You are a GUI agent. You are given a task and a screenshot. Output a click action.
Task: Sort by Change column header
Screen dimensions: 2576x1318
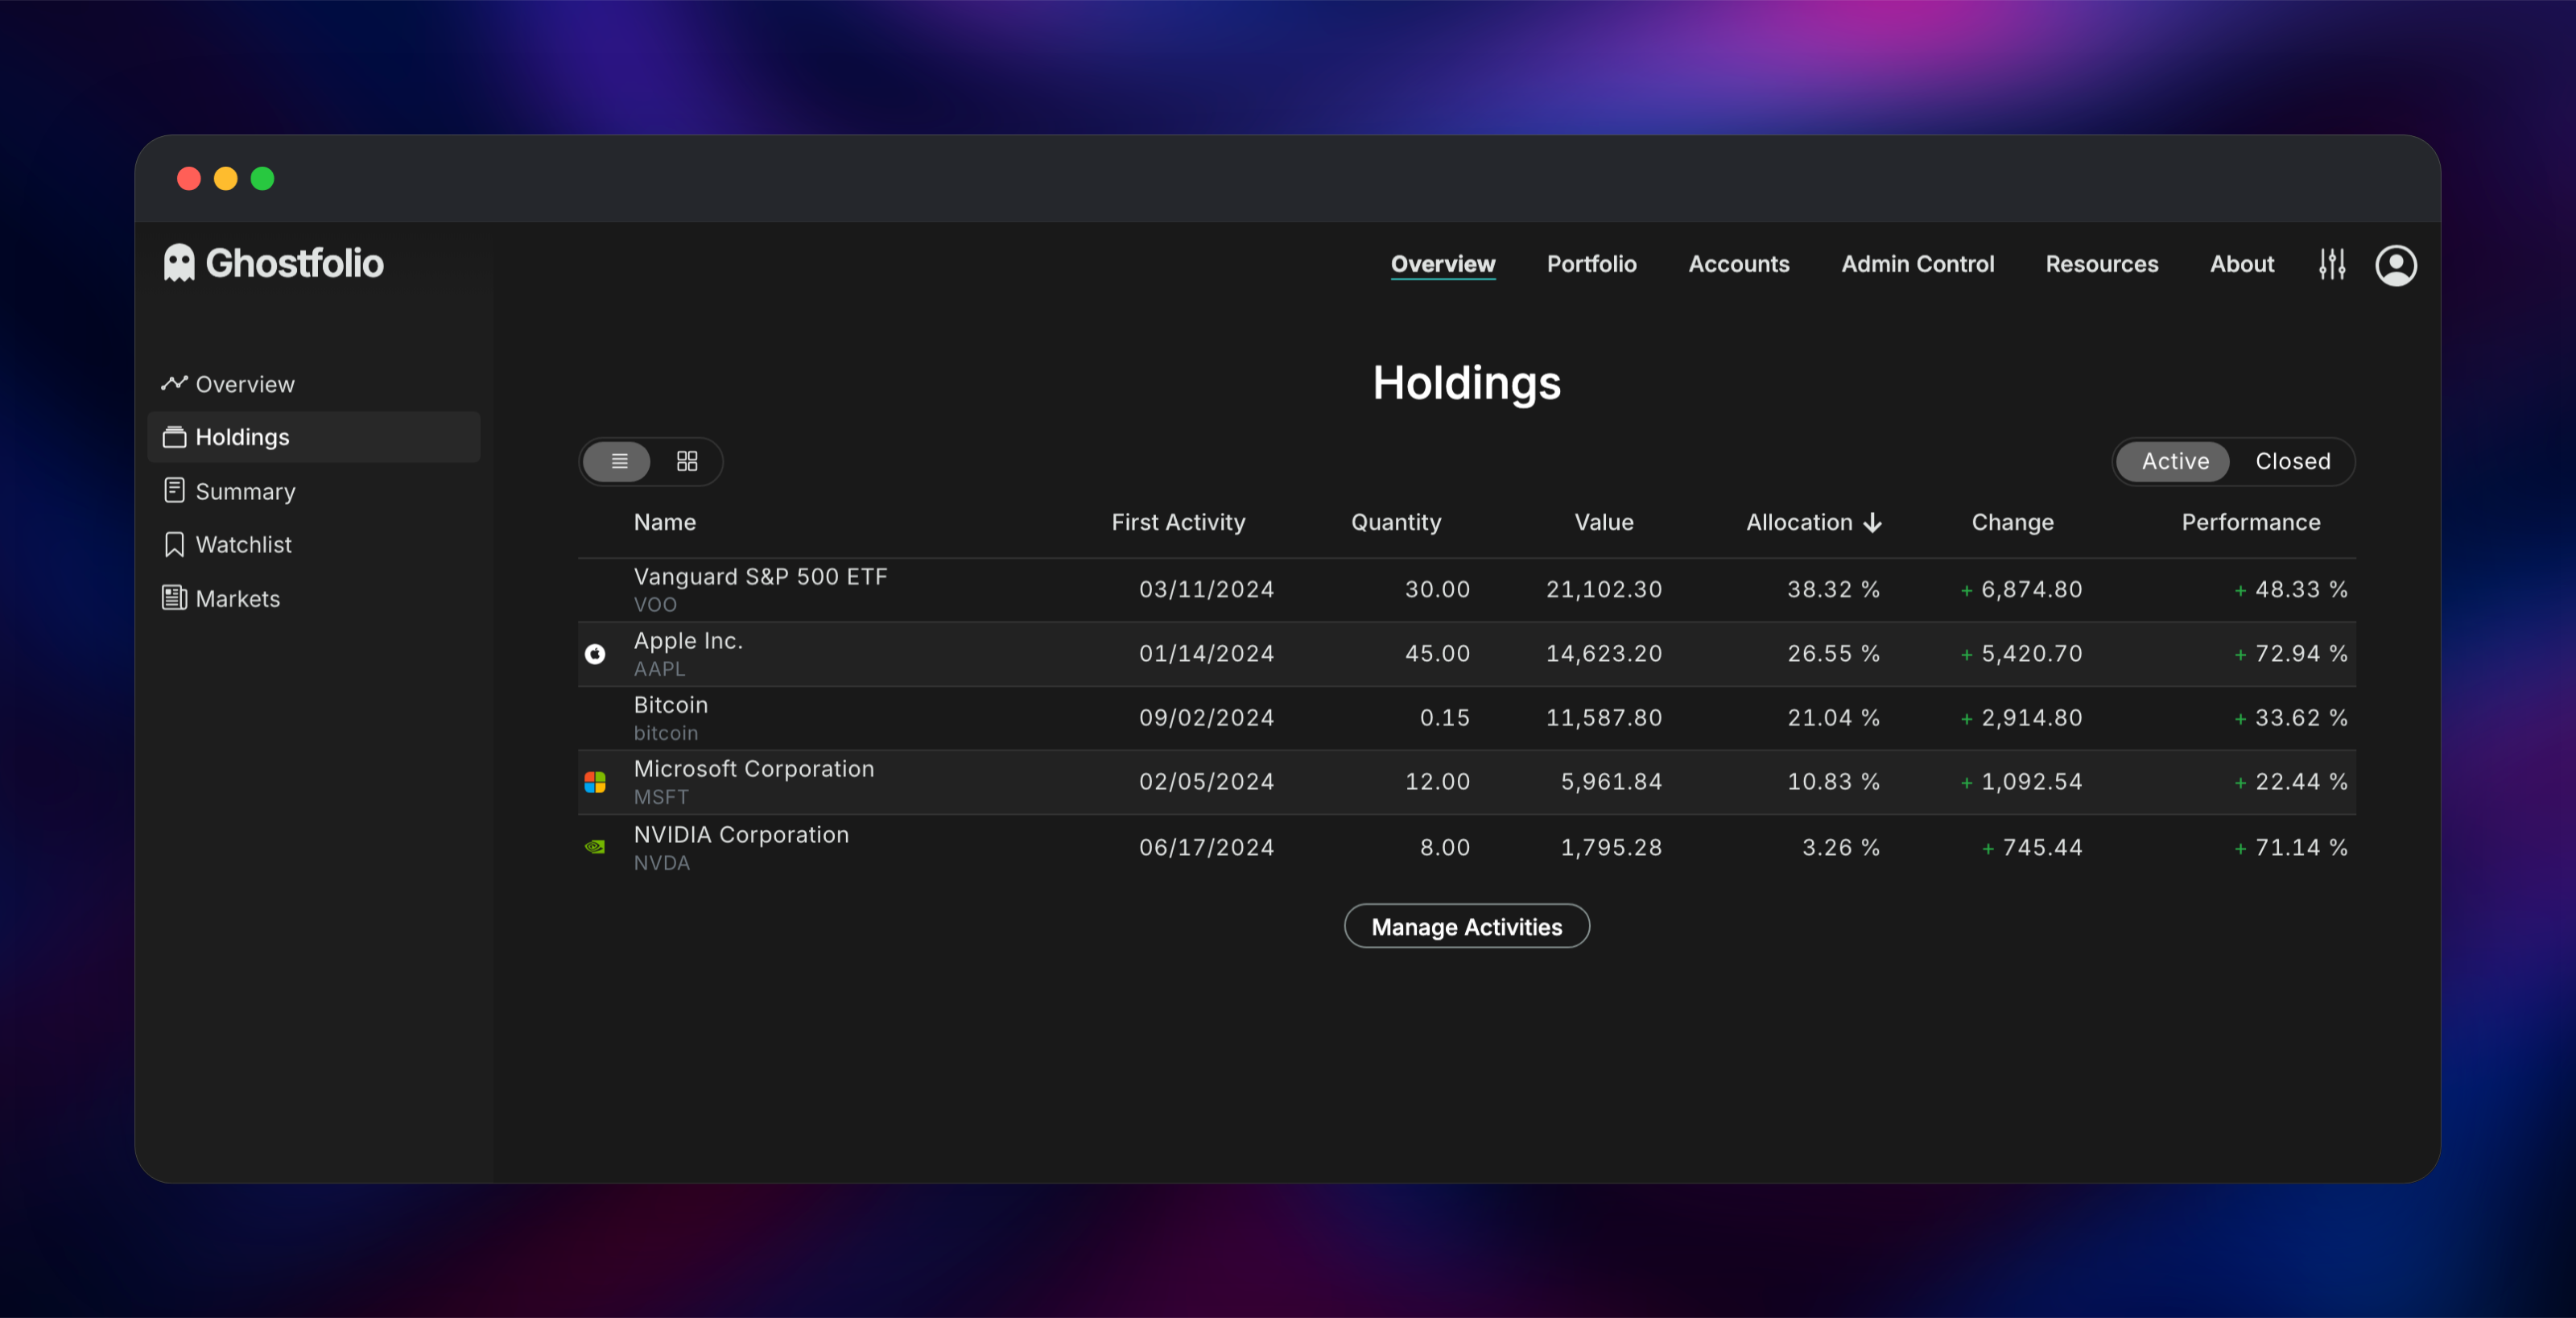[x=2012, y=522]
